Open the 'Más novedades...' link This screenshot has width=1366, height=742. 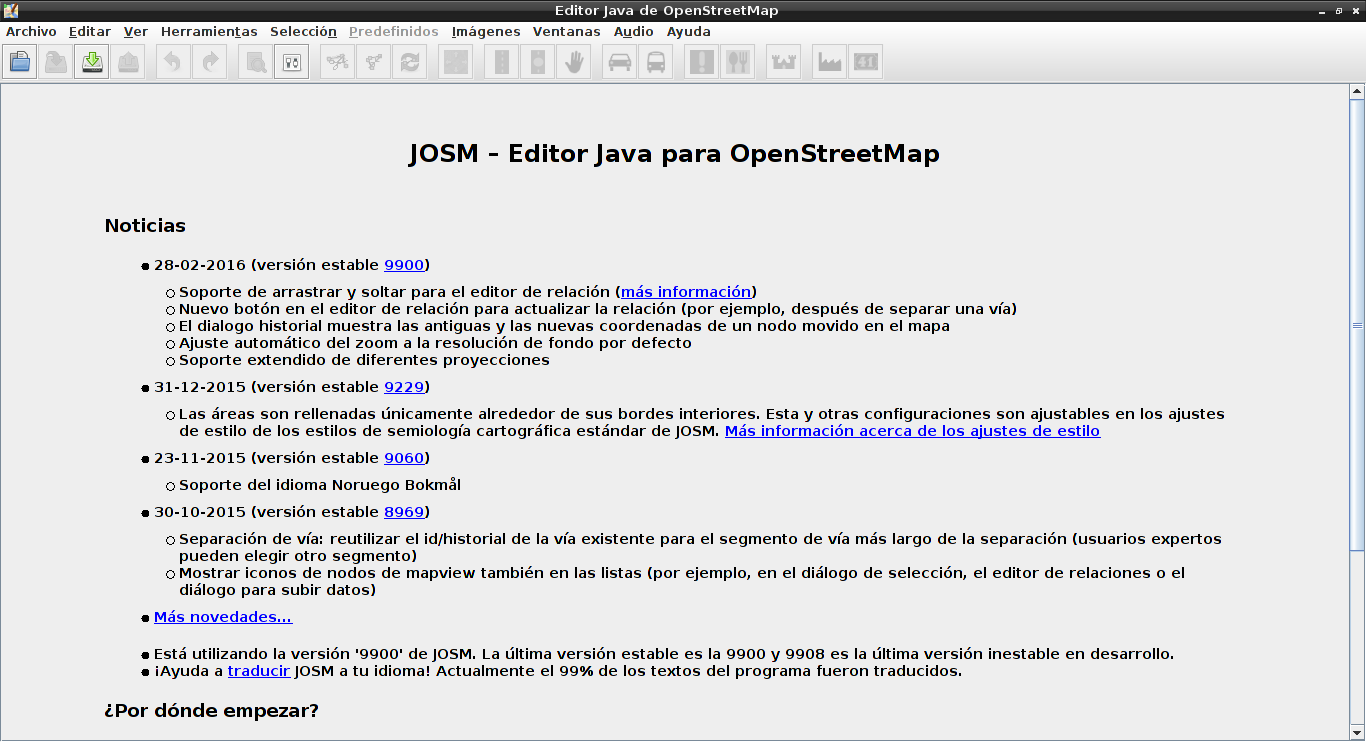pyautogui.click(x=222, y=617)
